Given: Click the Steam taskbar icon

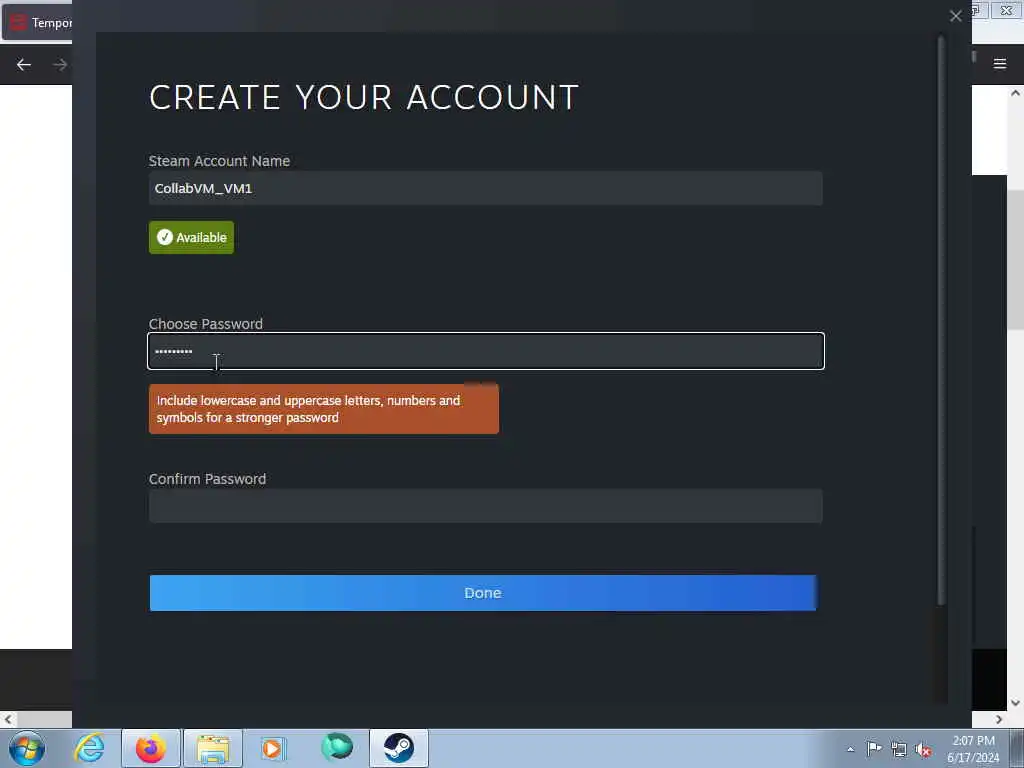Looking at the screenshot, I should pyautogui.click(x=398, y=748).
